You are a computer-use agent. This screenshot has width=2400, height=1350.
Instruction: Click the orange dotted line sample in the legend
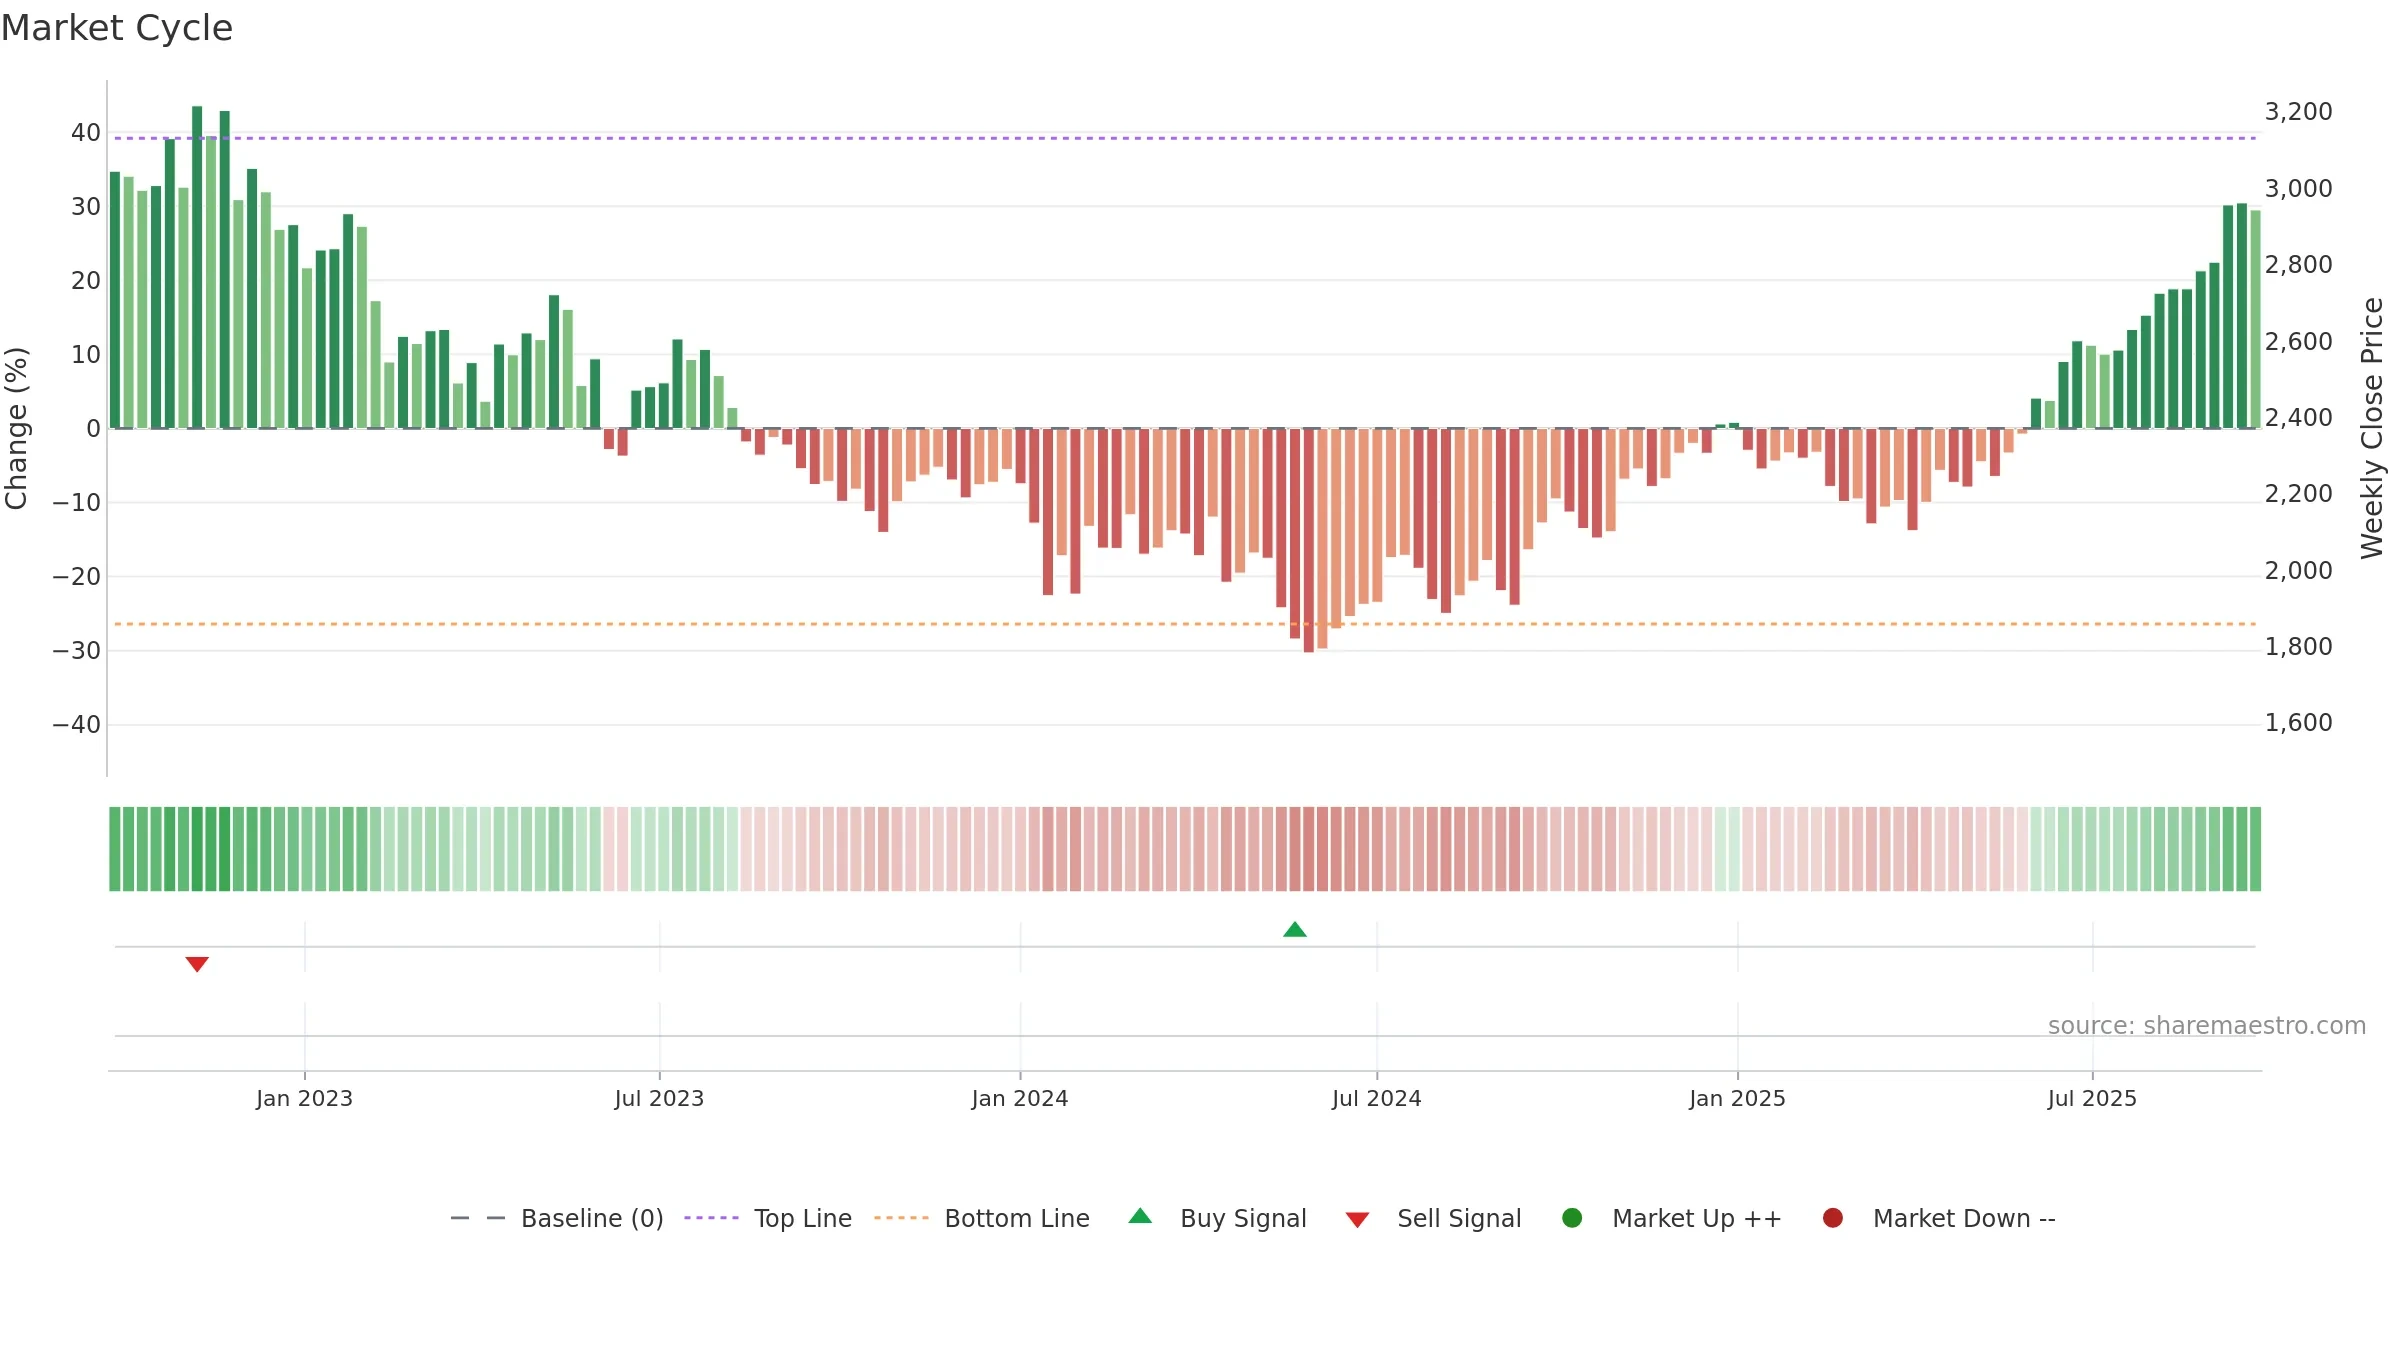tap(901, 1218)
